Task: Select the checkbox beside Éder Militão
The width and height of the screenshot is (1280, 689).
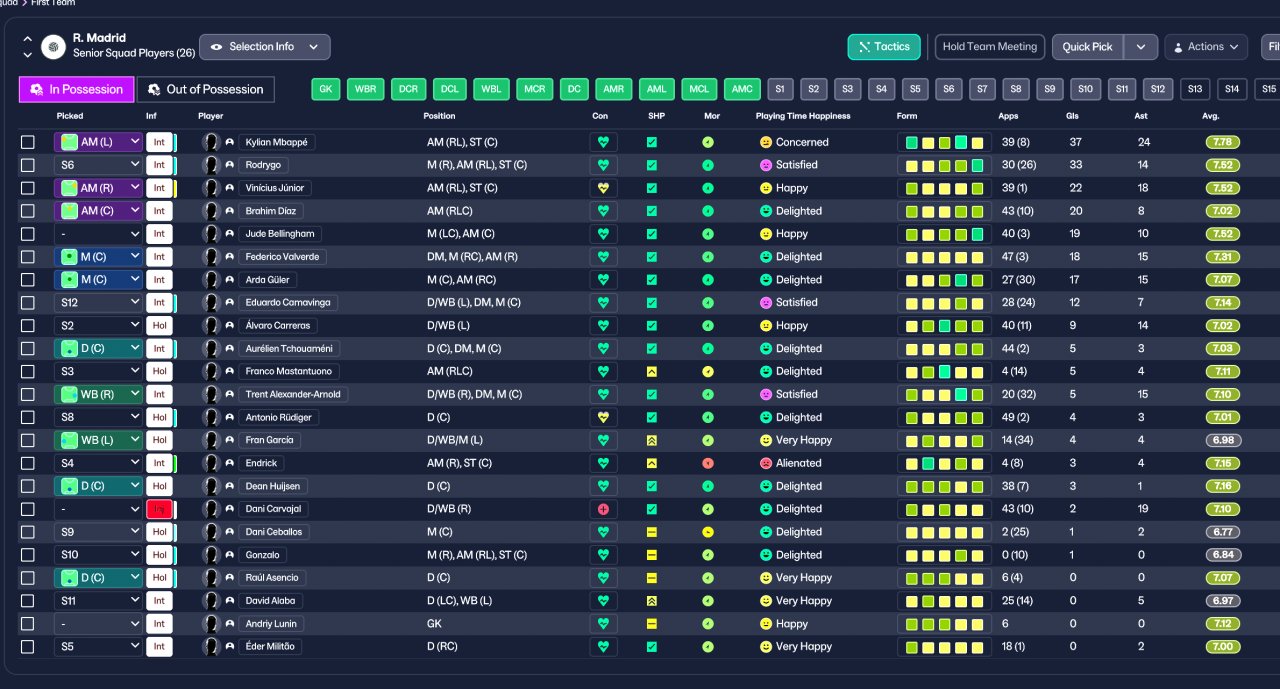Action: pos(28,647)
